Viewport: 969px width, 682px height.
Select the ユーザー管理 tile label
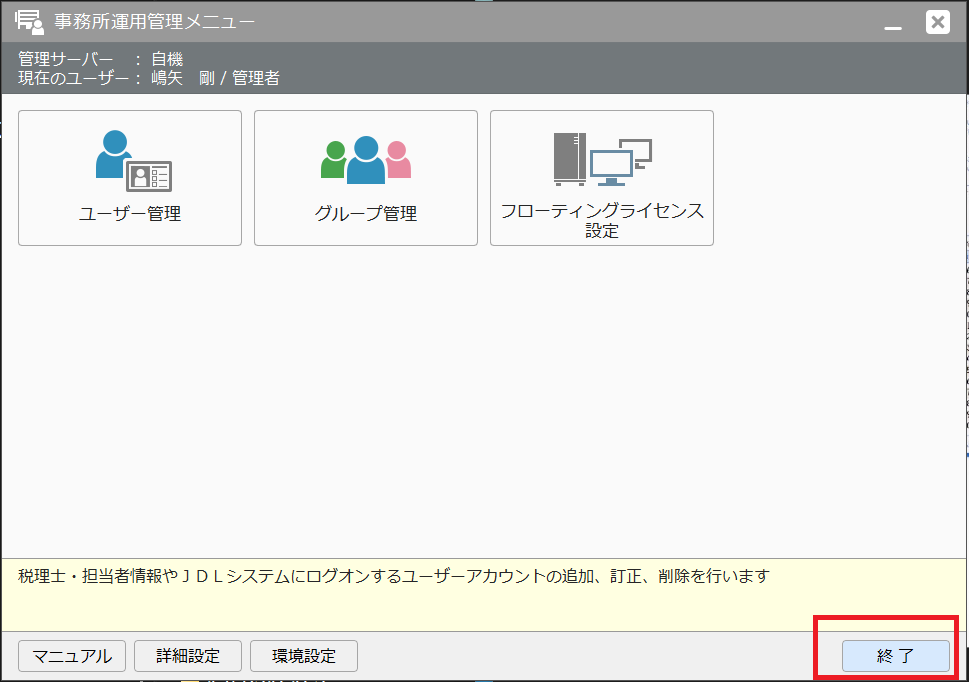click(130, 213)
